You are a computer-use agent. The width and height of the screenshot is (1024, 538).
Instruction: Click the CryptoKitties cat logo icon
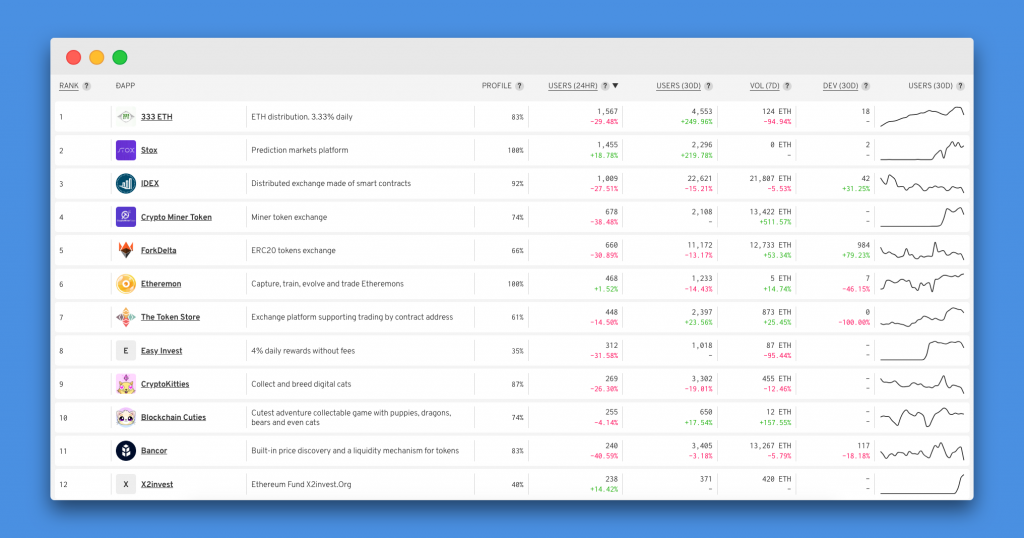click(x=125, y=384)
